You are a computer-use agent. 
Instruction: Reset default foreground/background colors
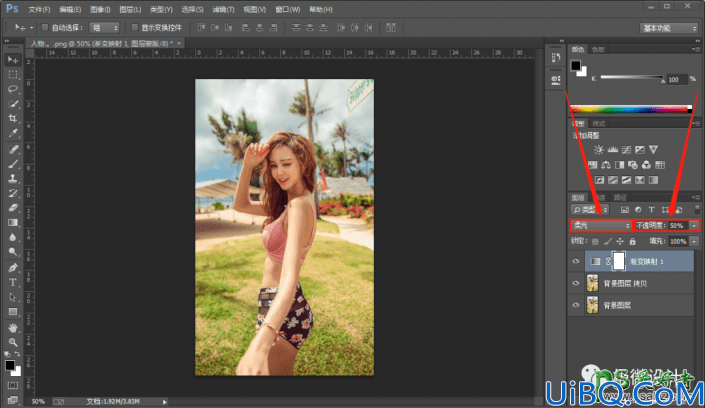[7, 354]
